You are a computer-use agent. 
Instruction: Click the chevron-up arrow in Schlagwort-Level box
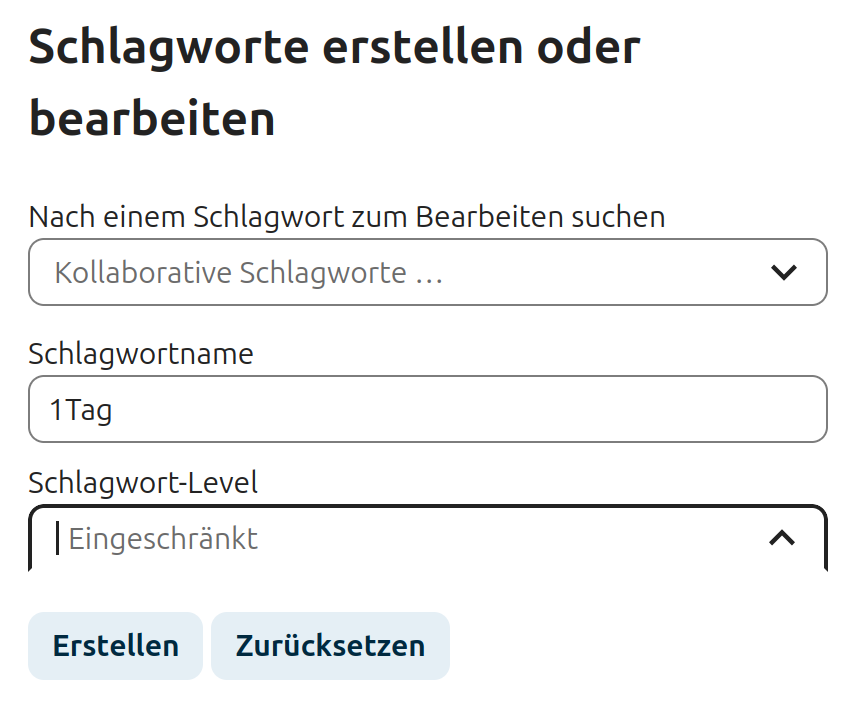pos(782,538)
